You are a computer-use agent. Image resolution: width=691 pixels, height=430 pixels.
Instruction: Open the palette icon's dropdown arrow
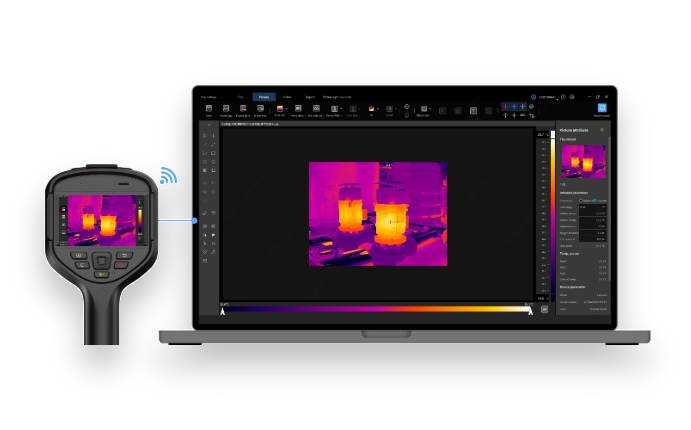click(x=286, y=109)
